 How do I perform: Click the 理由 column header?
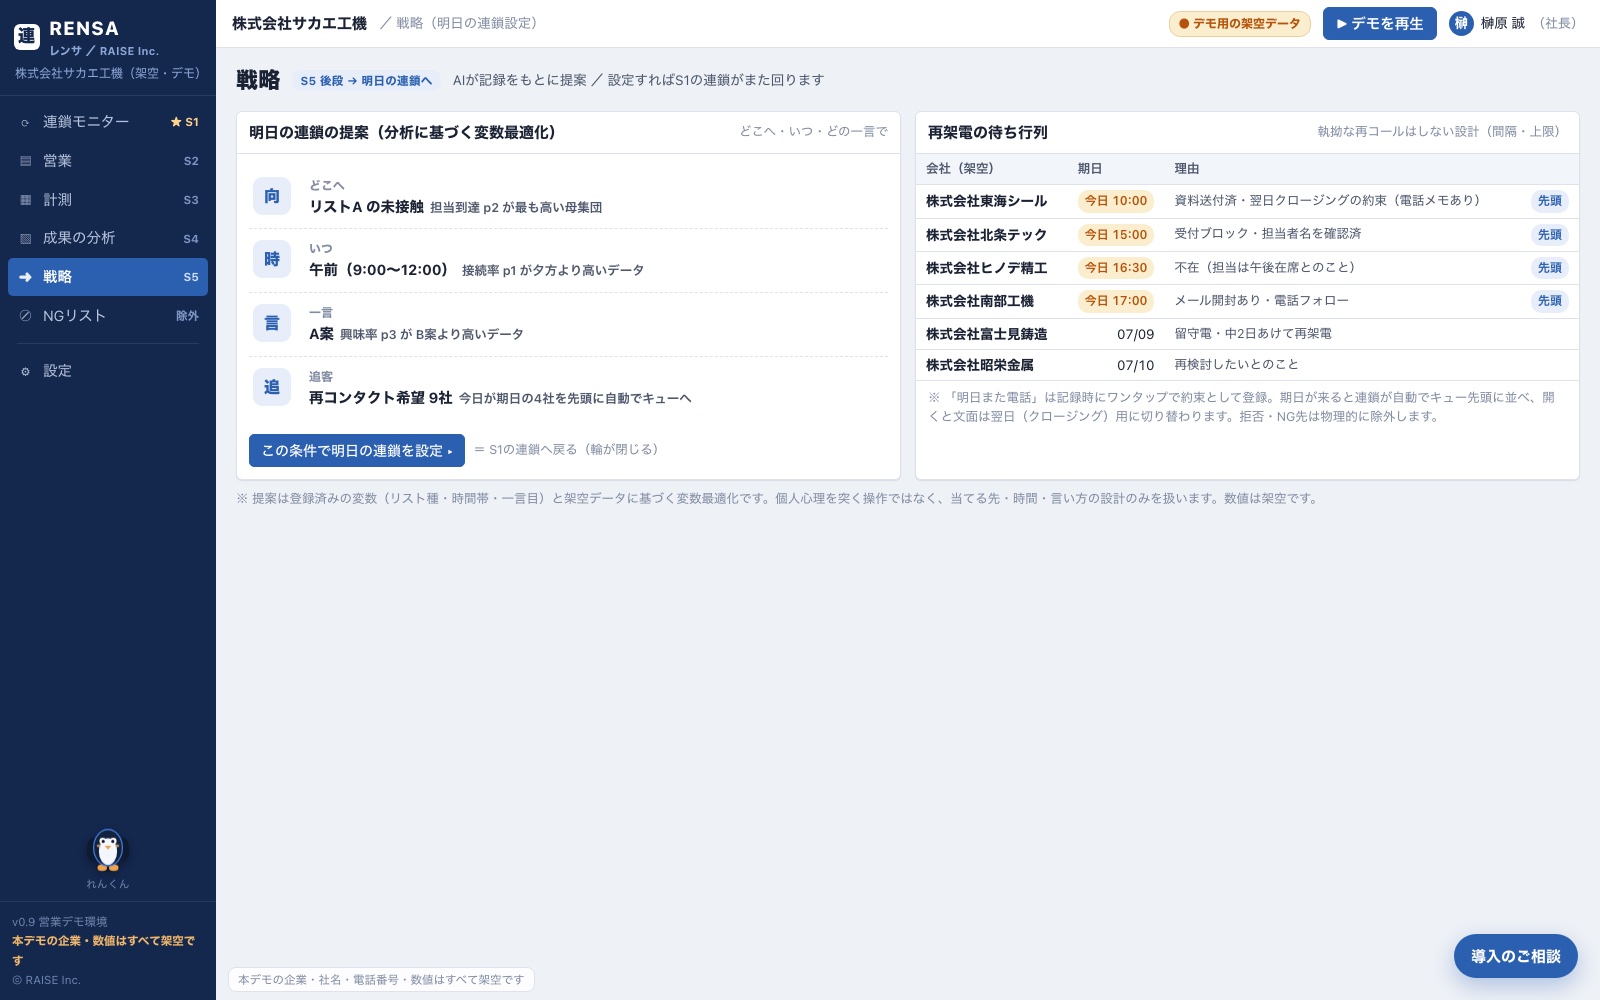[1187, 169]
